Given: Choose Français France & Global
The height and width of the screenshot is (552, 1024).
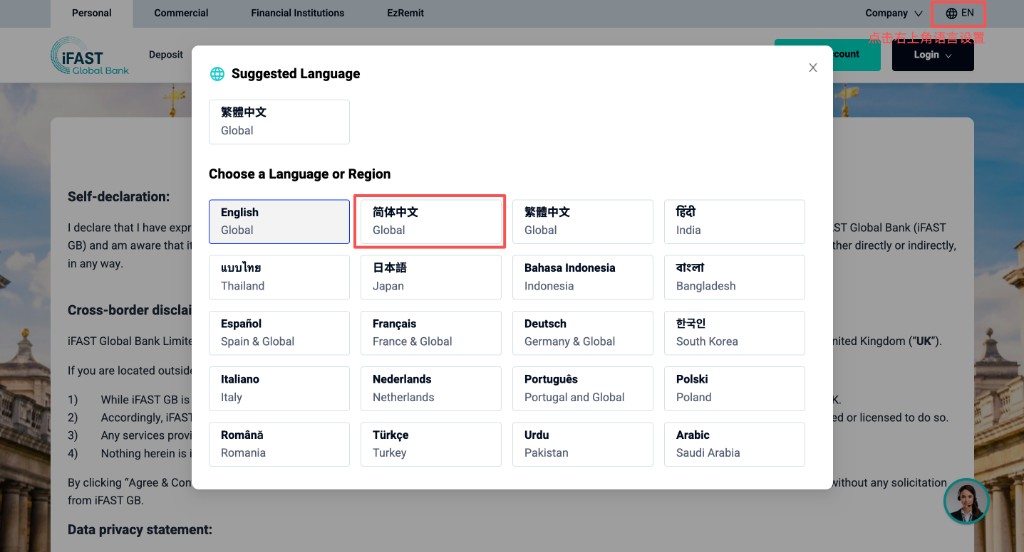Looking at the screenshot, I should coord(430,333).
